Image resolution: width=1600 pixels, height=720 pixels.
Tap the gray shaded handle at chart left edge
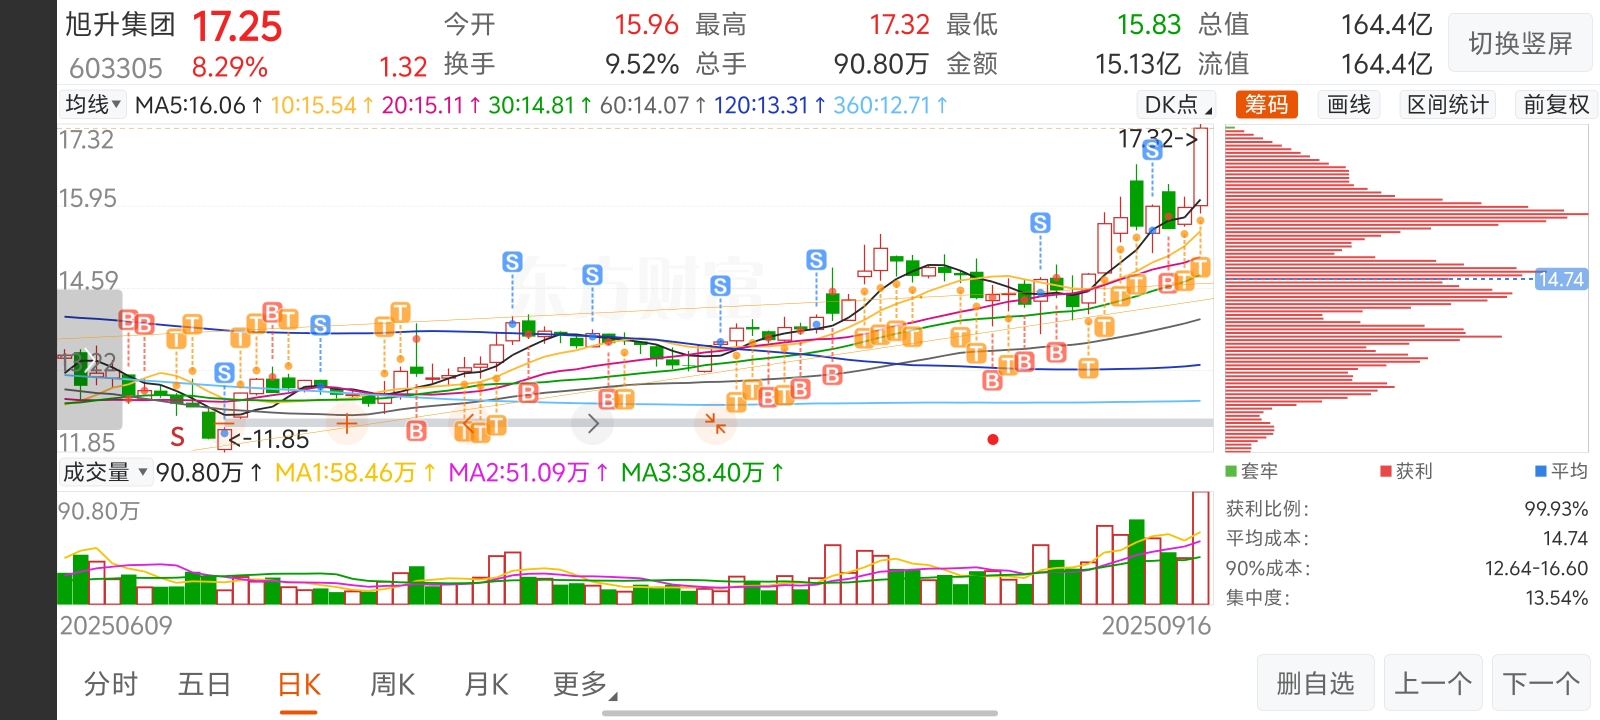tap(90, 360)
